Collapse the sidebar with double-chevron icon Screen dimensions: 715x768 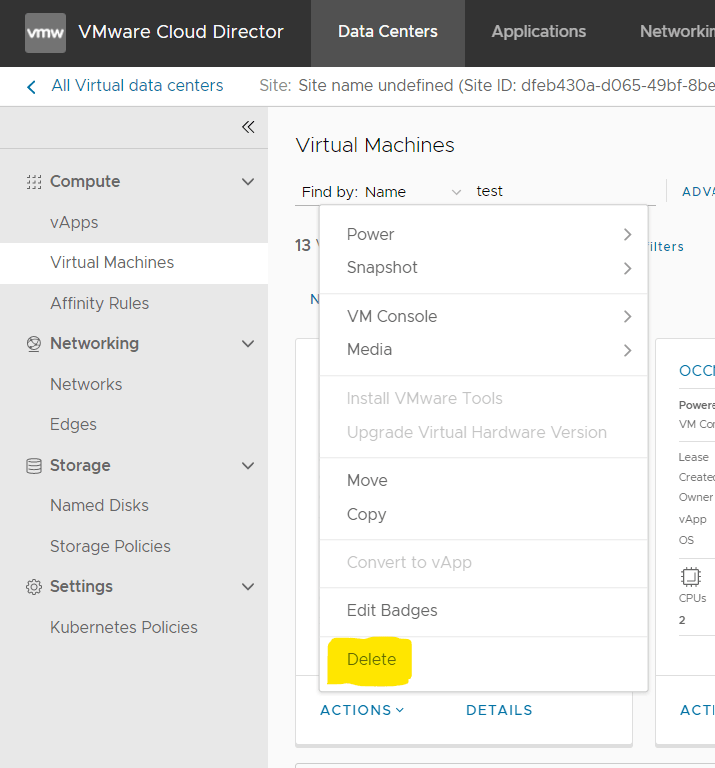[x=248, y=127]
